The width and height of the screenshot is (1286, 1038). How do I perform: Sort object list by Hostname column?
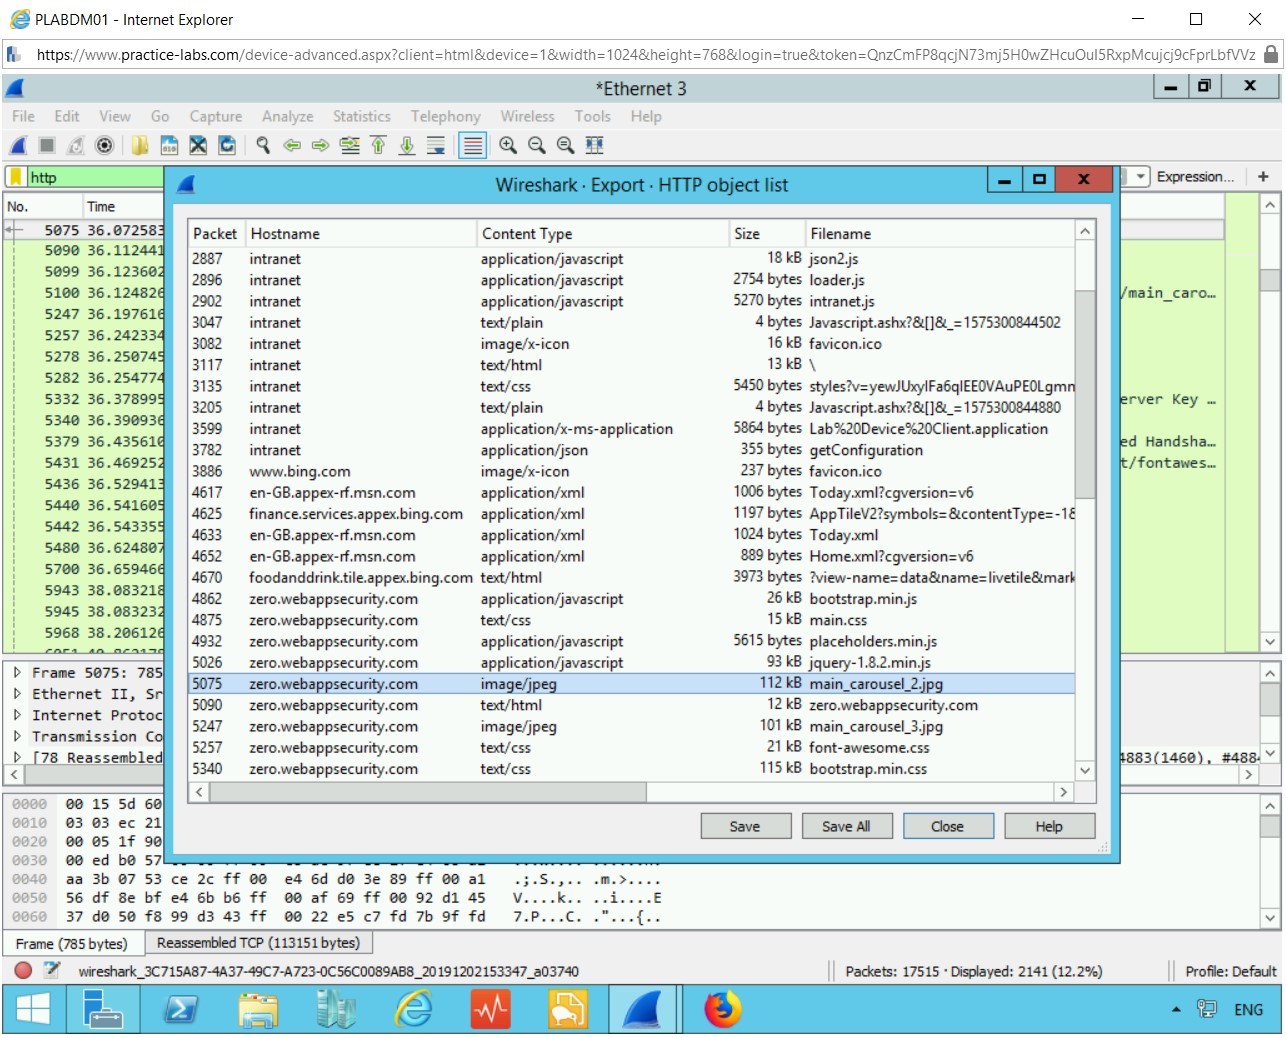coord(361,234)
